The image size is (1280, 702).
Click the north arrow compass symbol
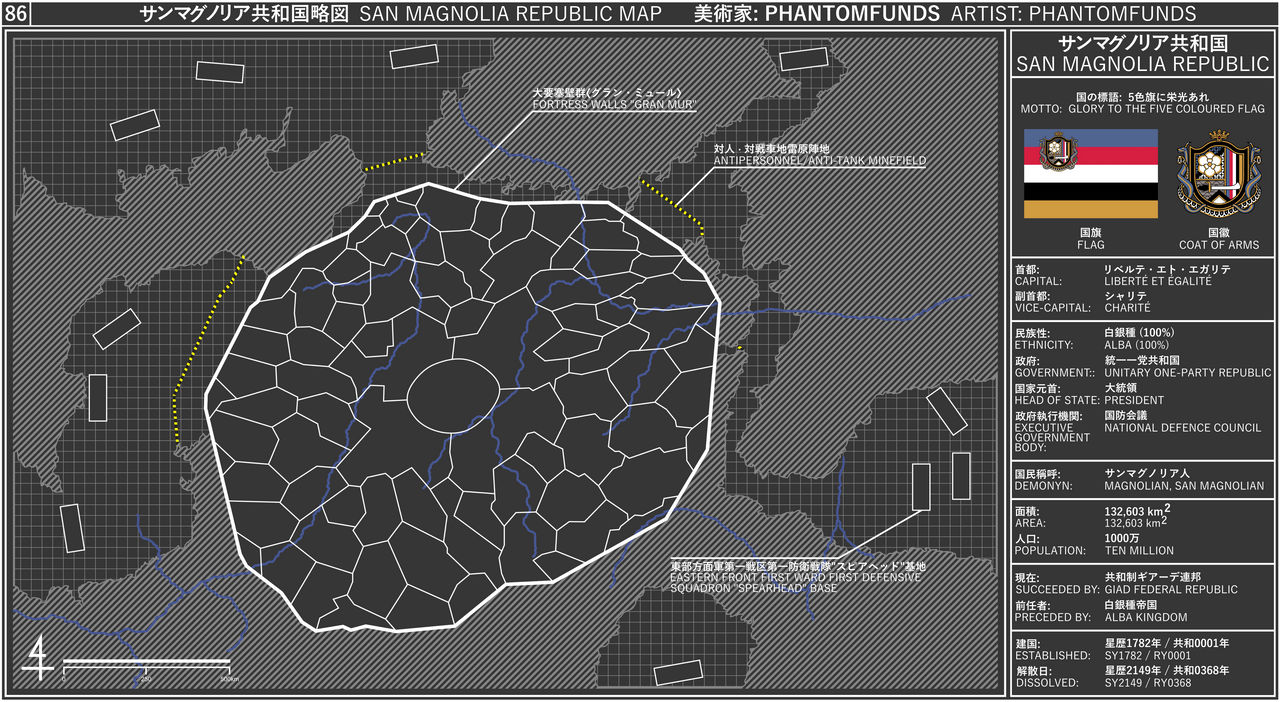38,658
